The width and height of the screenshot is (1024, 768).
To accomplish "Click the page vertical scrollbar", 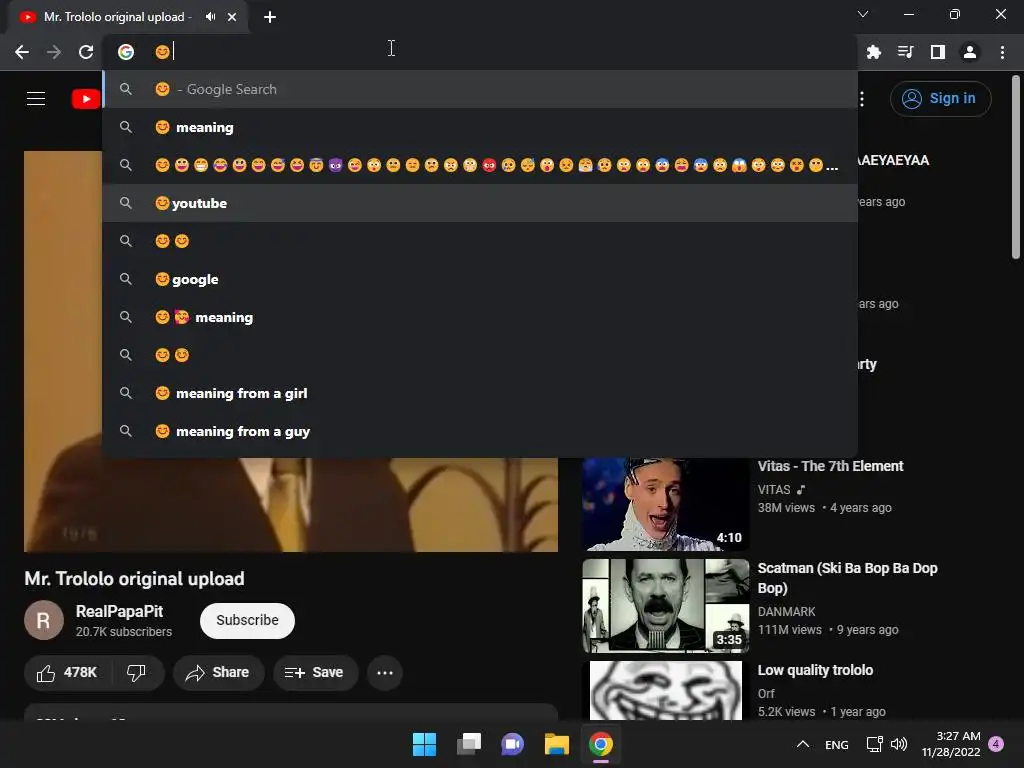I will 1016,168.
